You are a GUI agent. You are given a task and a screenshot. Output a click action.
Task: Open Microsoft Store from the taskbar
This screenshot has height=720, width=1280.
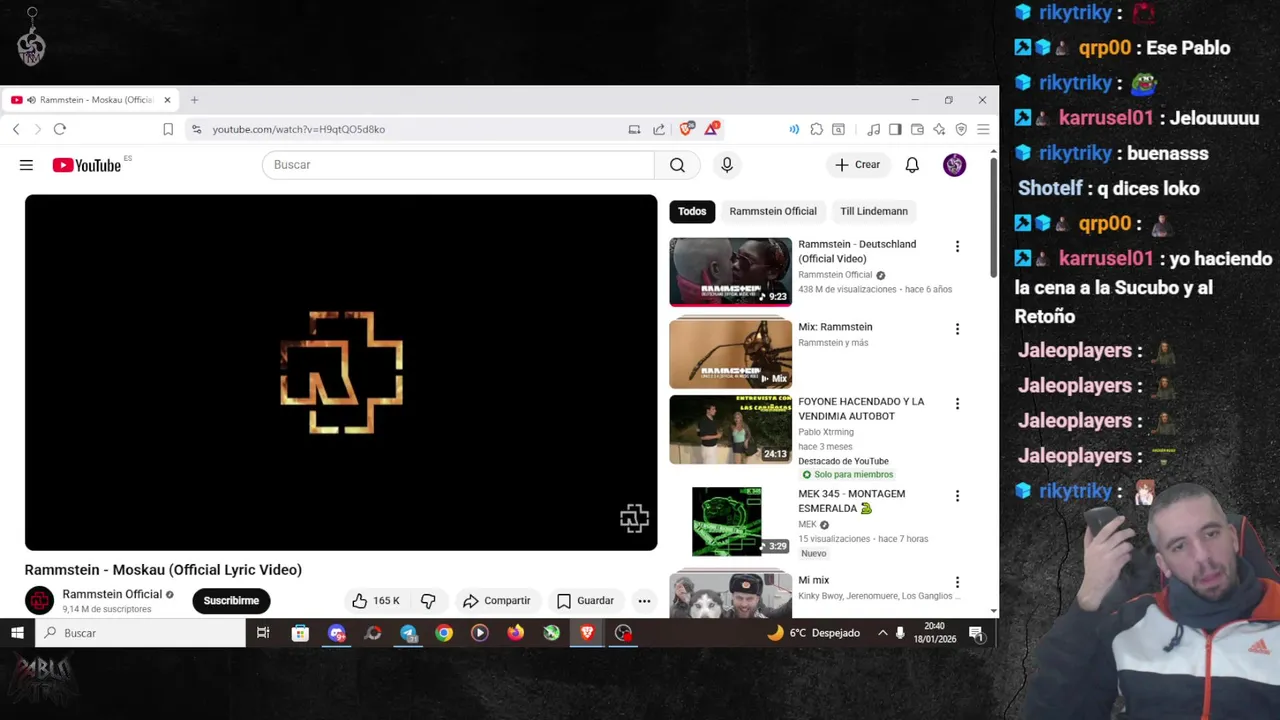tap(300, 633)
